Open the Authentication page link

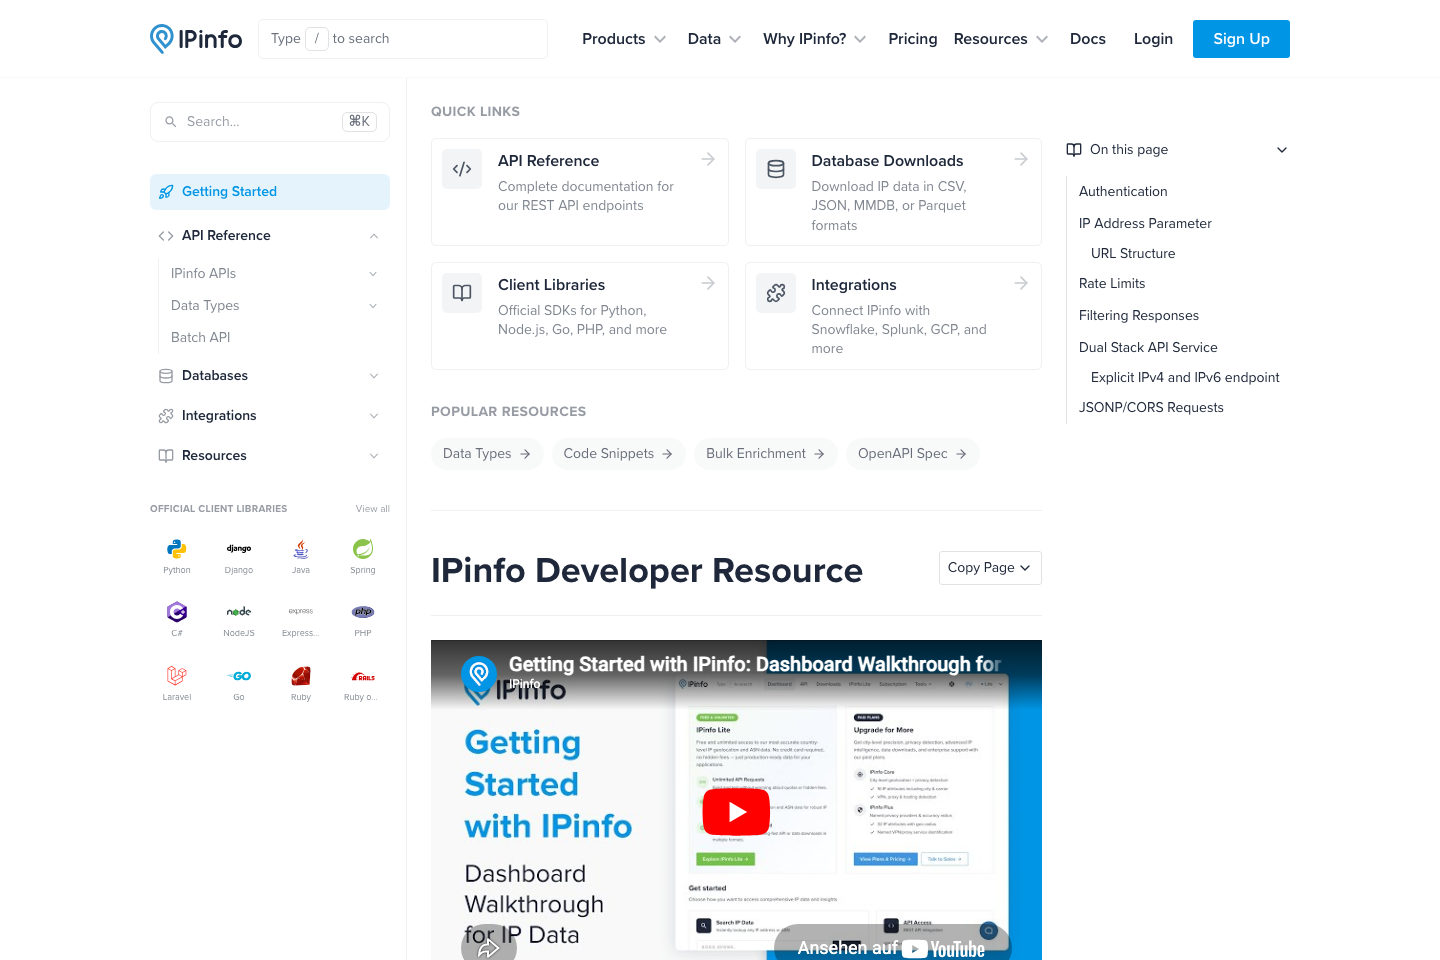(x=1122, y=191)
